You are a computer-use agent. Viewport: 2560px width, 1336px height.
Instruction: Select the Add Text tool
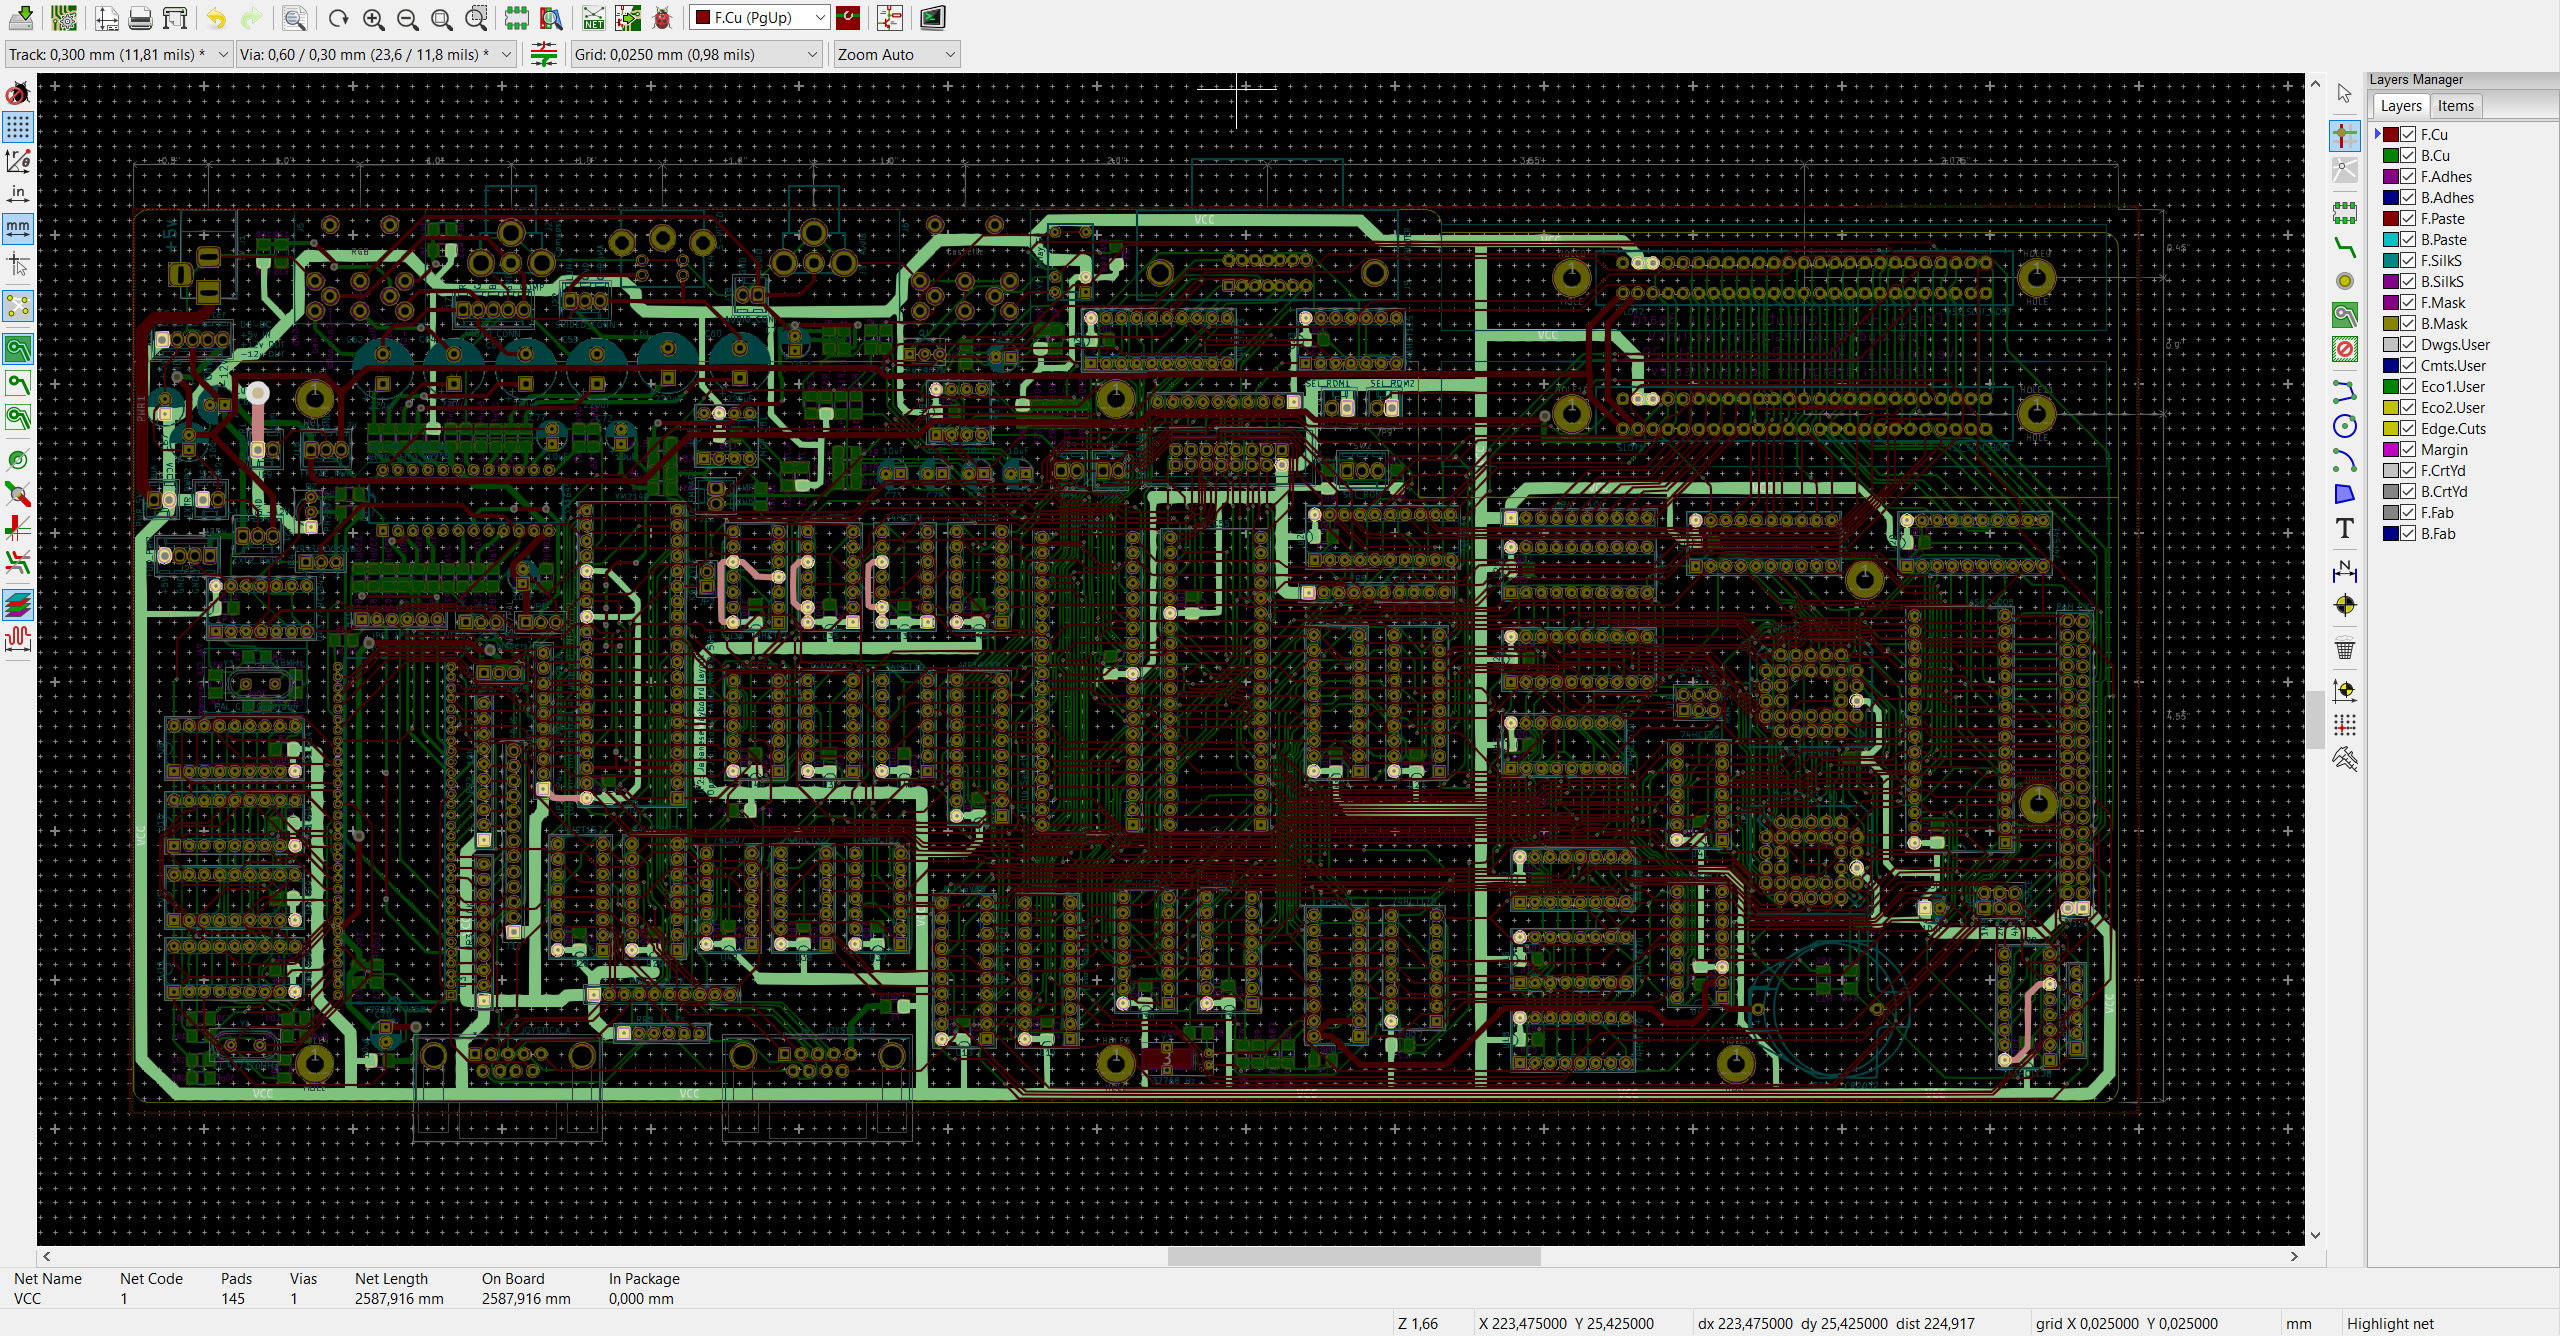click(2344, 529)
